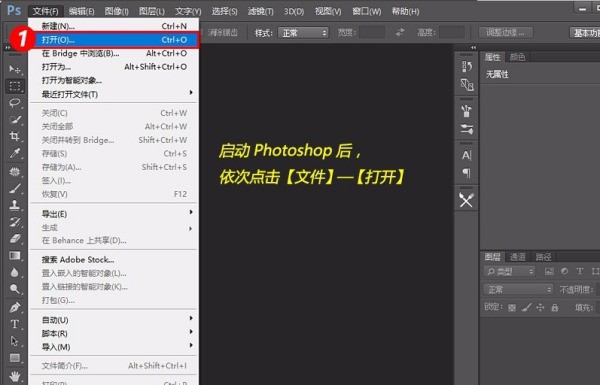Screen dimensions: 600x385
Task: Expand the 最近打开文件 submenu
Action: 114,94
